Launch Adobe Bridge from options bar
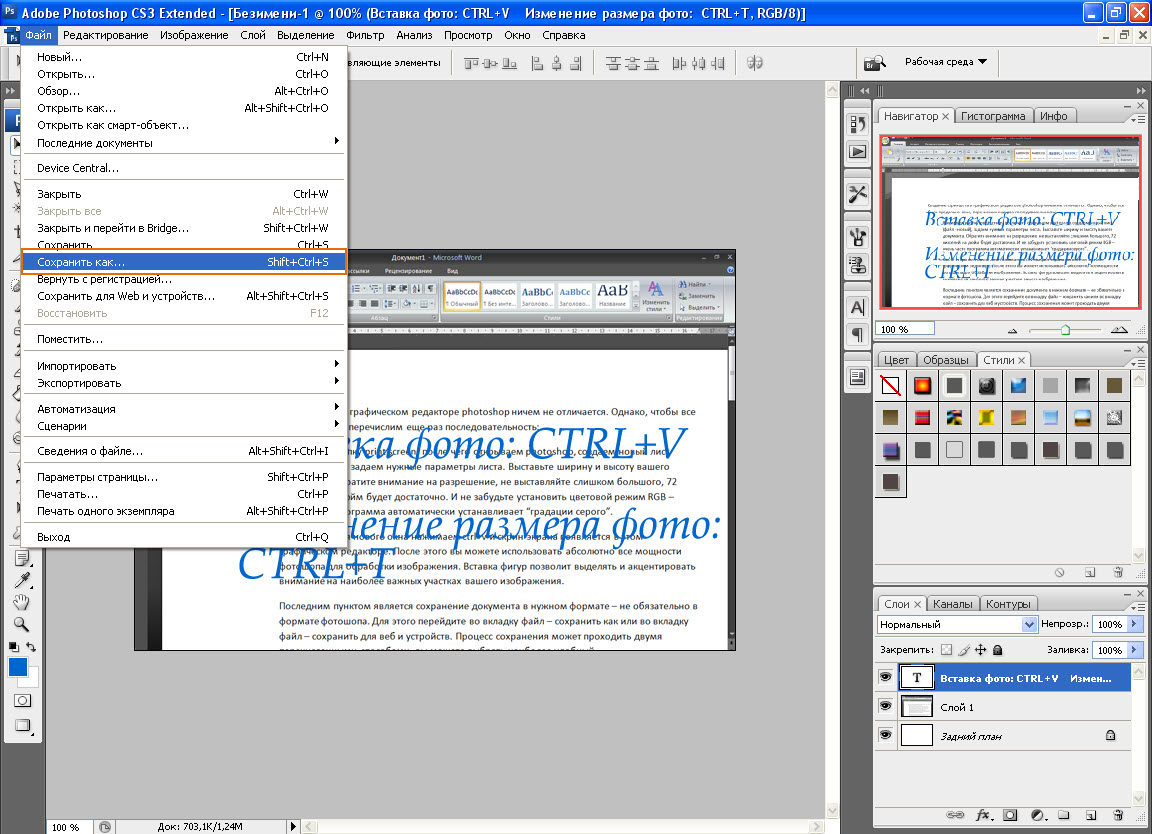 click(875, 62)
